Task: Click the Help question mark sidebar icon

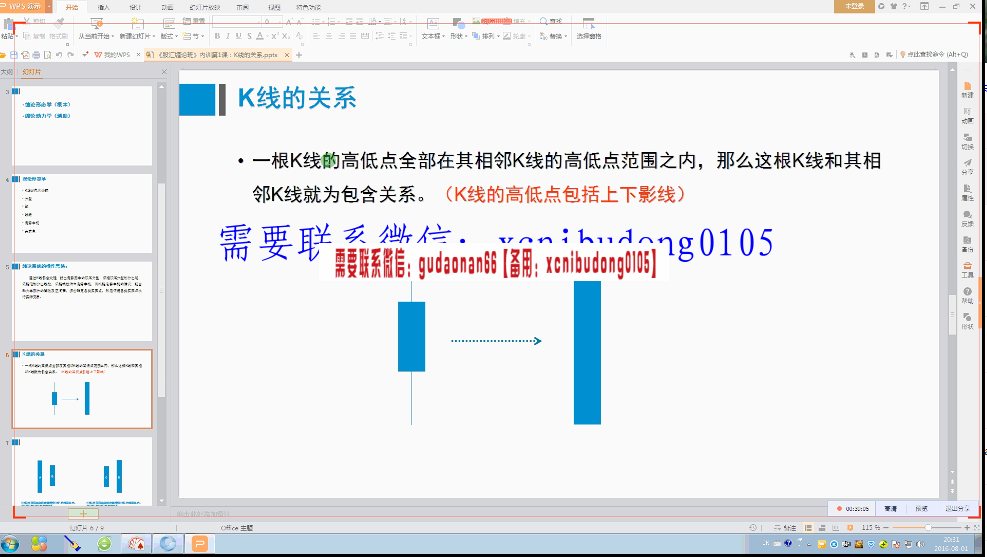Action: click(x=967, y=295)
